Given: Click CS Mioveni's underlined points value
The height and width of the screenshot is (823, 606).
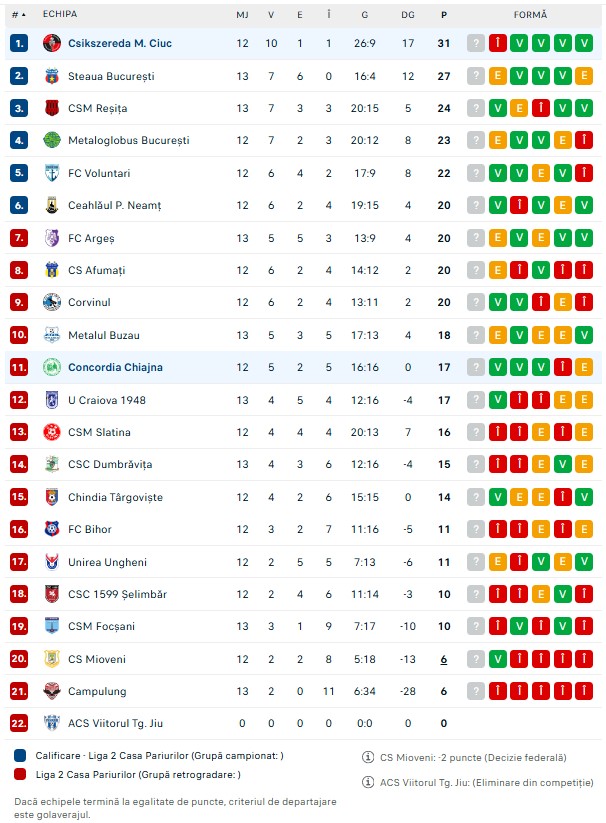Looking at the screenshot, I should 444,659.
